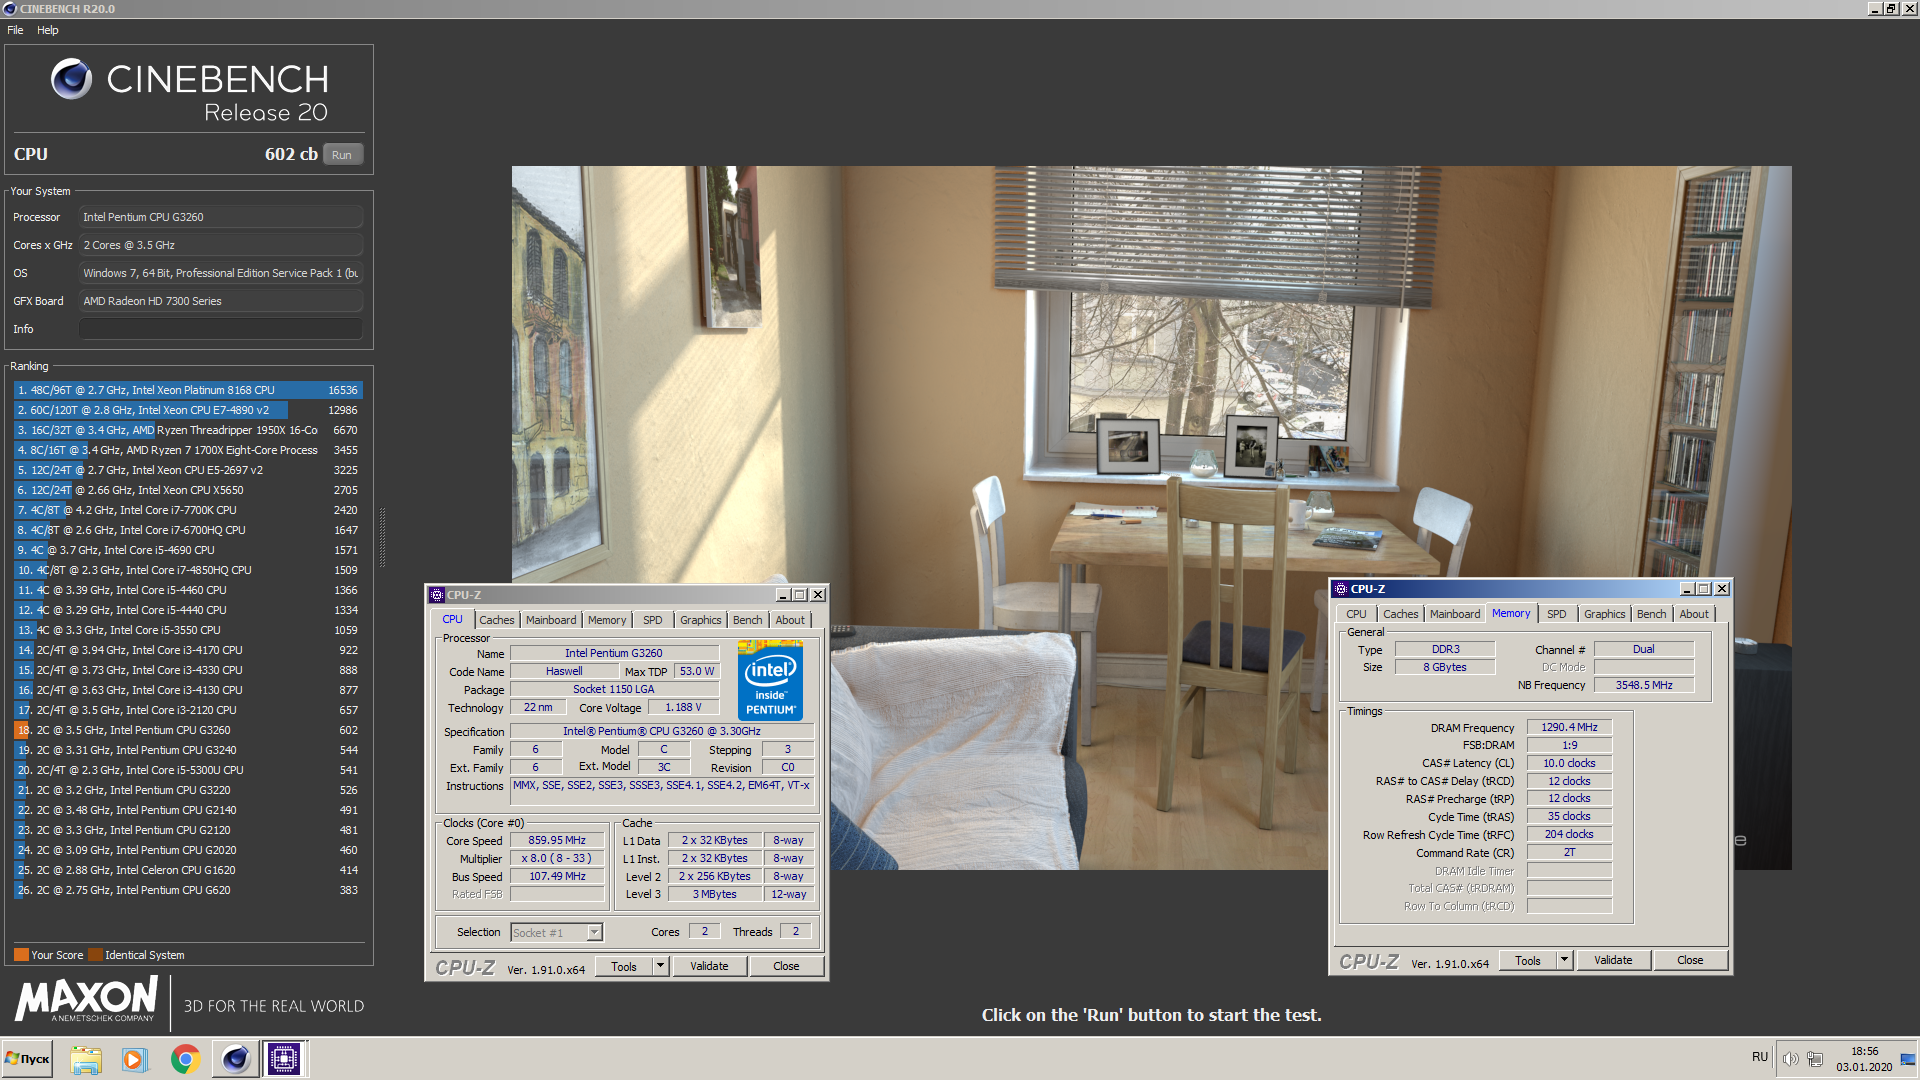The image size is (1920, 1080).
Task: Select CPU tab in right CPU-Z window
Action: click(1356, 614)
